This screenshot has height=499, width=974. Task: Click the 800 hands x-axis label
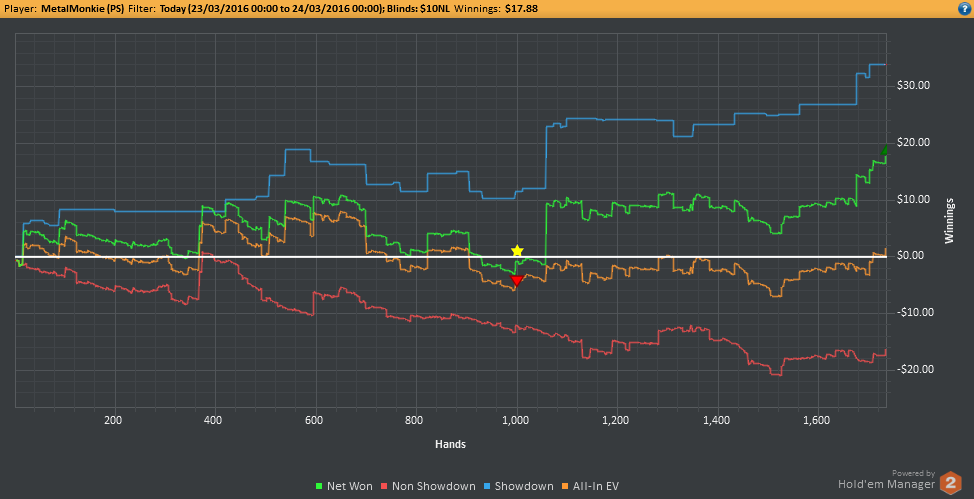[416, 420]
